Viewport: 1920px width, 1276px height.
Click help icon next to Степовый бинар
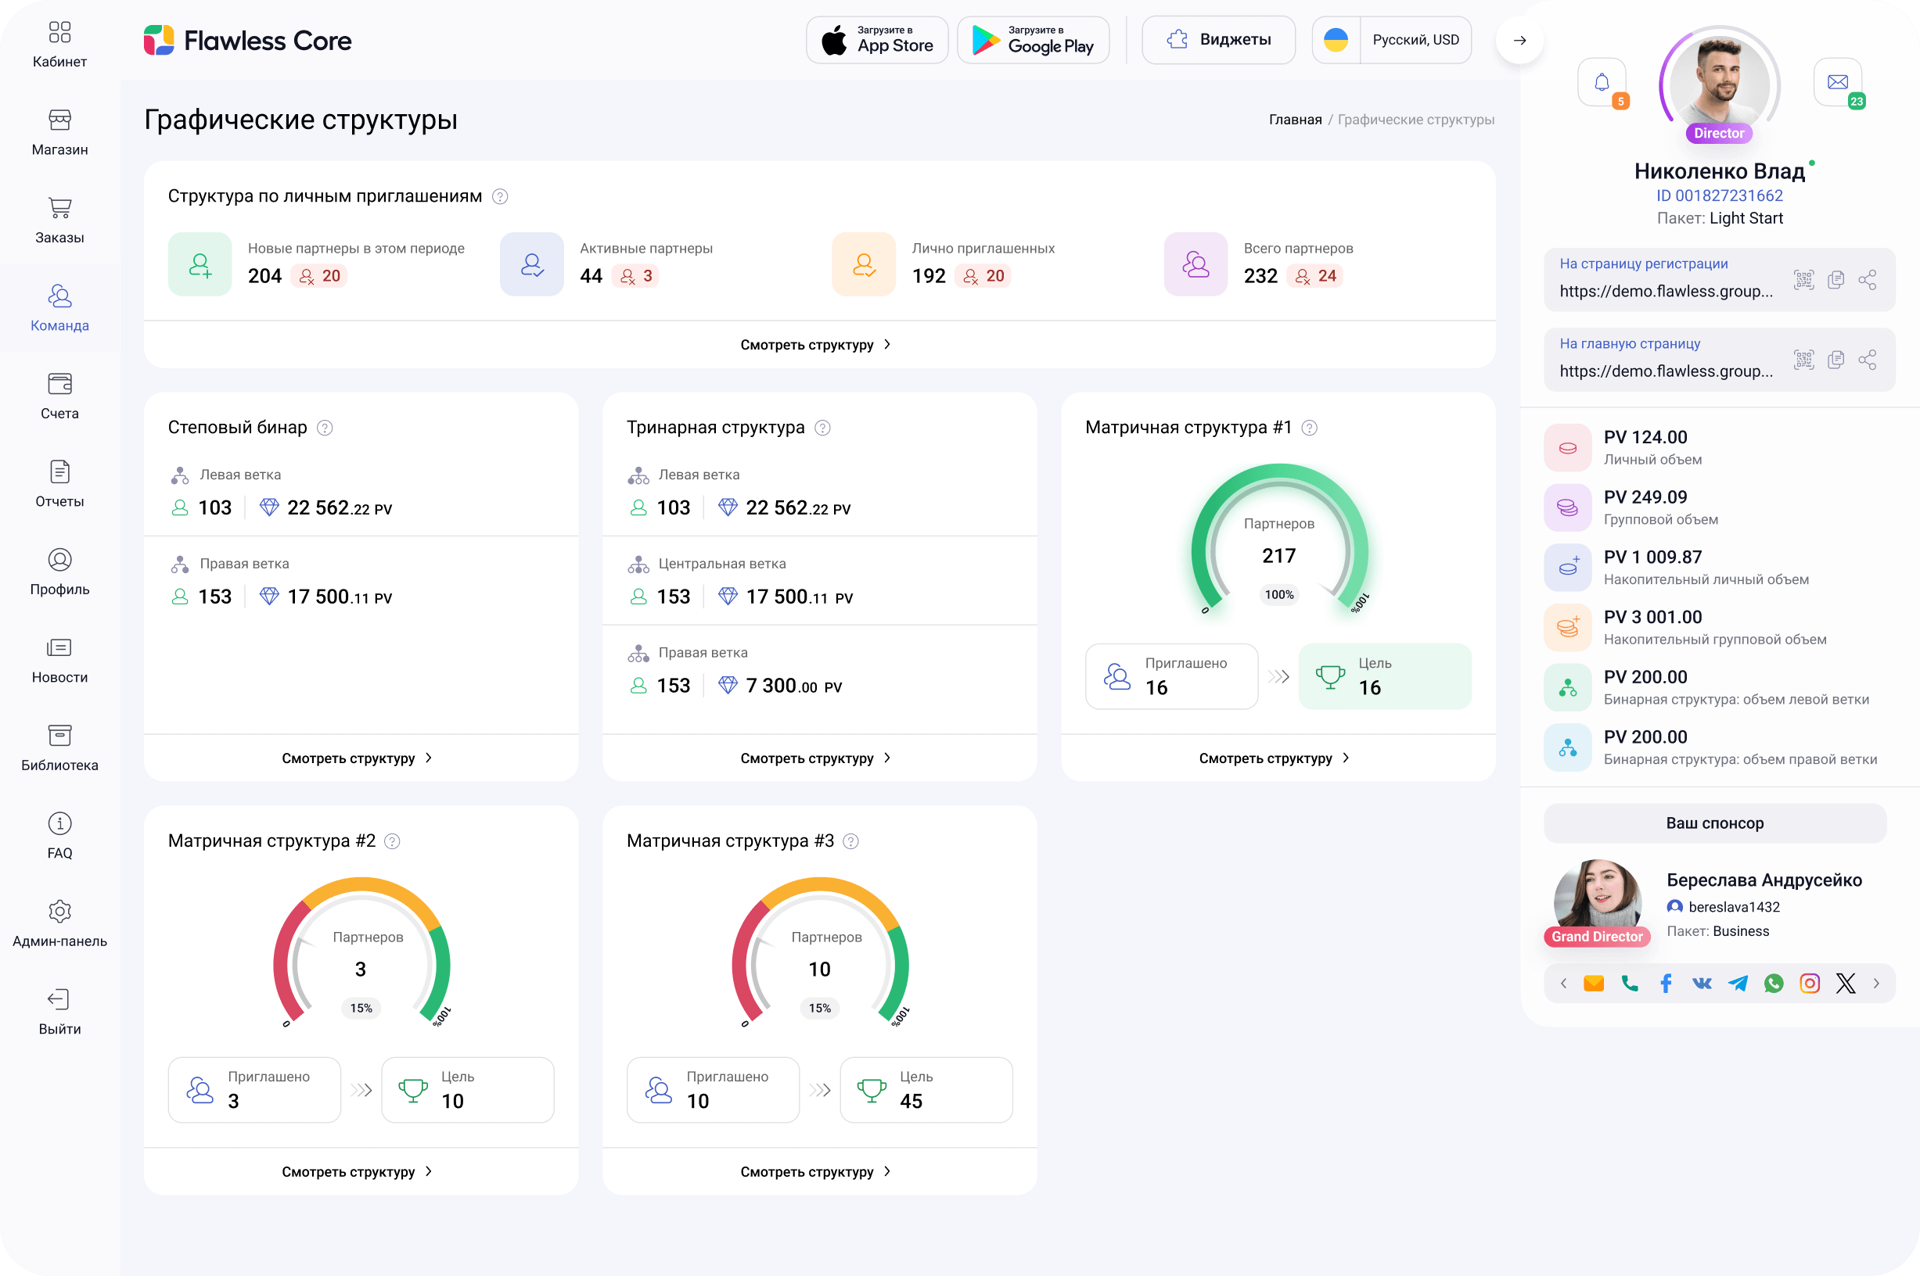(325, 428)
